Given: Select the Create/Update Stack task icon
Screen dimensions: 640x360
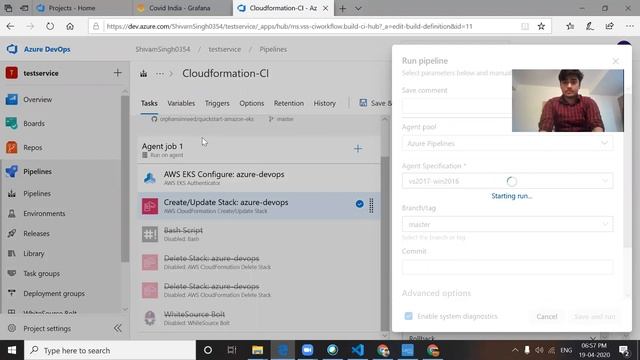Looking at the screenshot, I should (150, 206).
